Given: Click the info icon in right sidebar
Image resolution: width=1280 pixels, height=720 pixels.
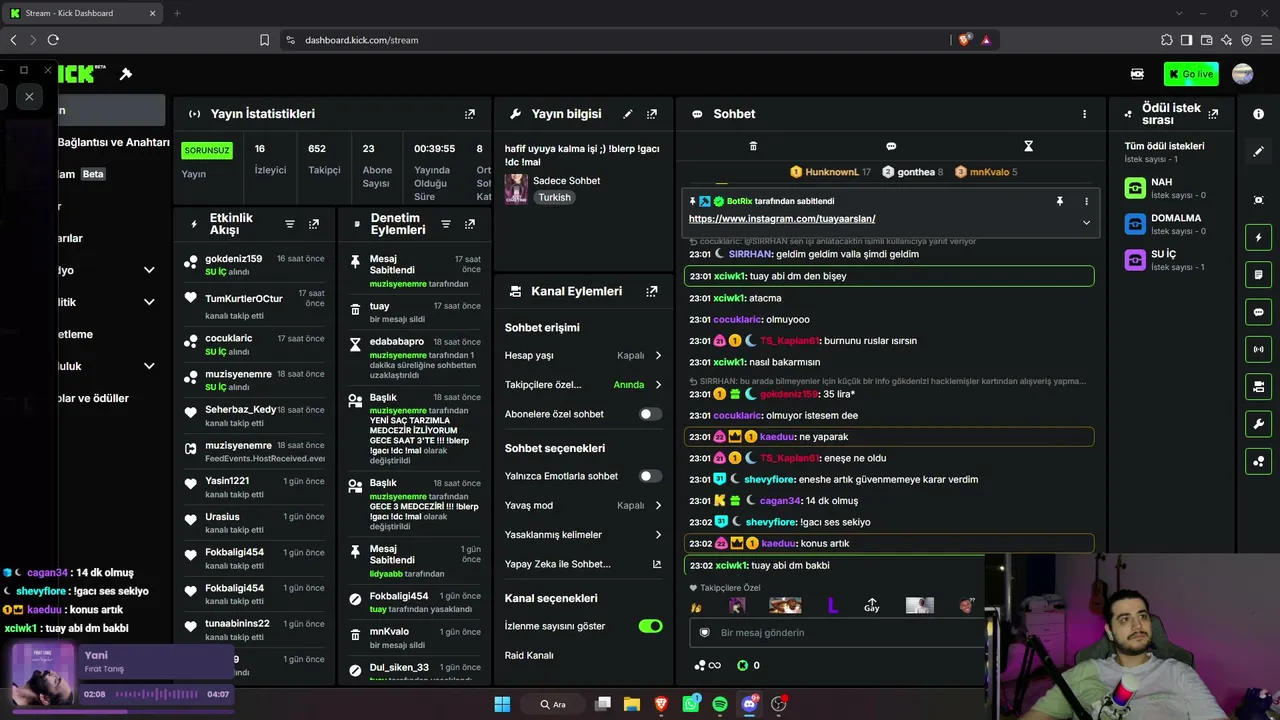Looking at the screenshot, I should click(1258, 114).
